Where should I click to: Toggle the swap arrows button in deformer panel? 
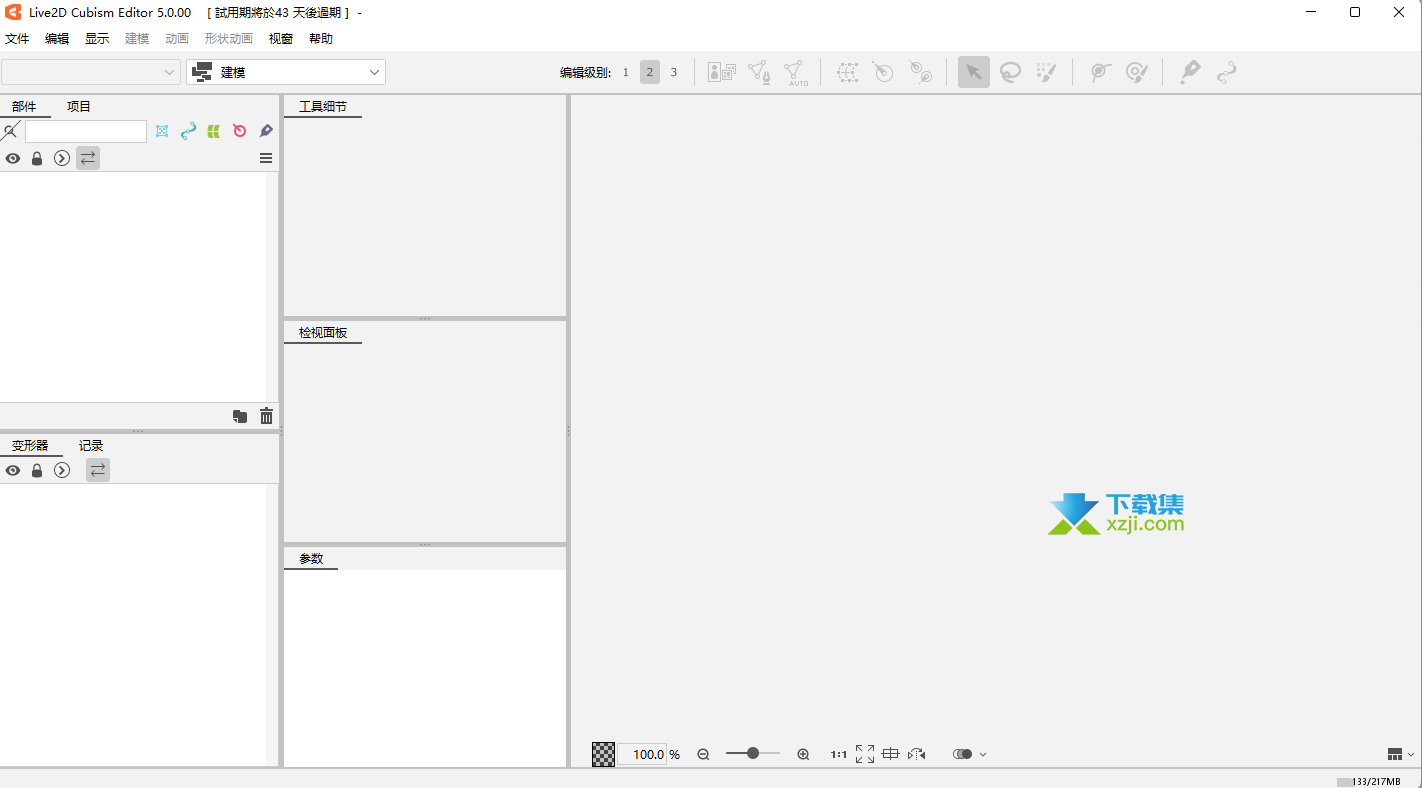(x=98, y=470)
